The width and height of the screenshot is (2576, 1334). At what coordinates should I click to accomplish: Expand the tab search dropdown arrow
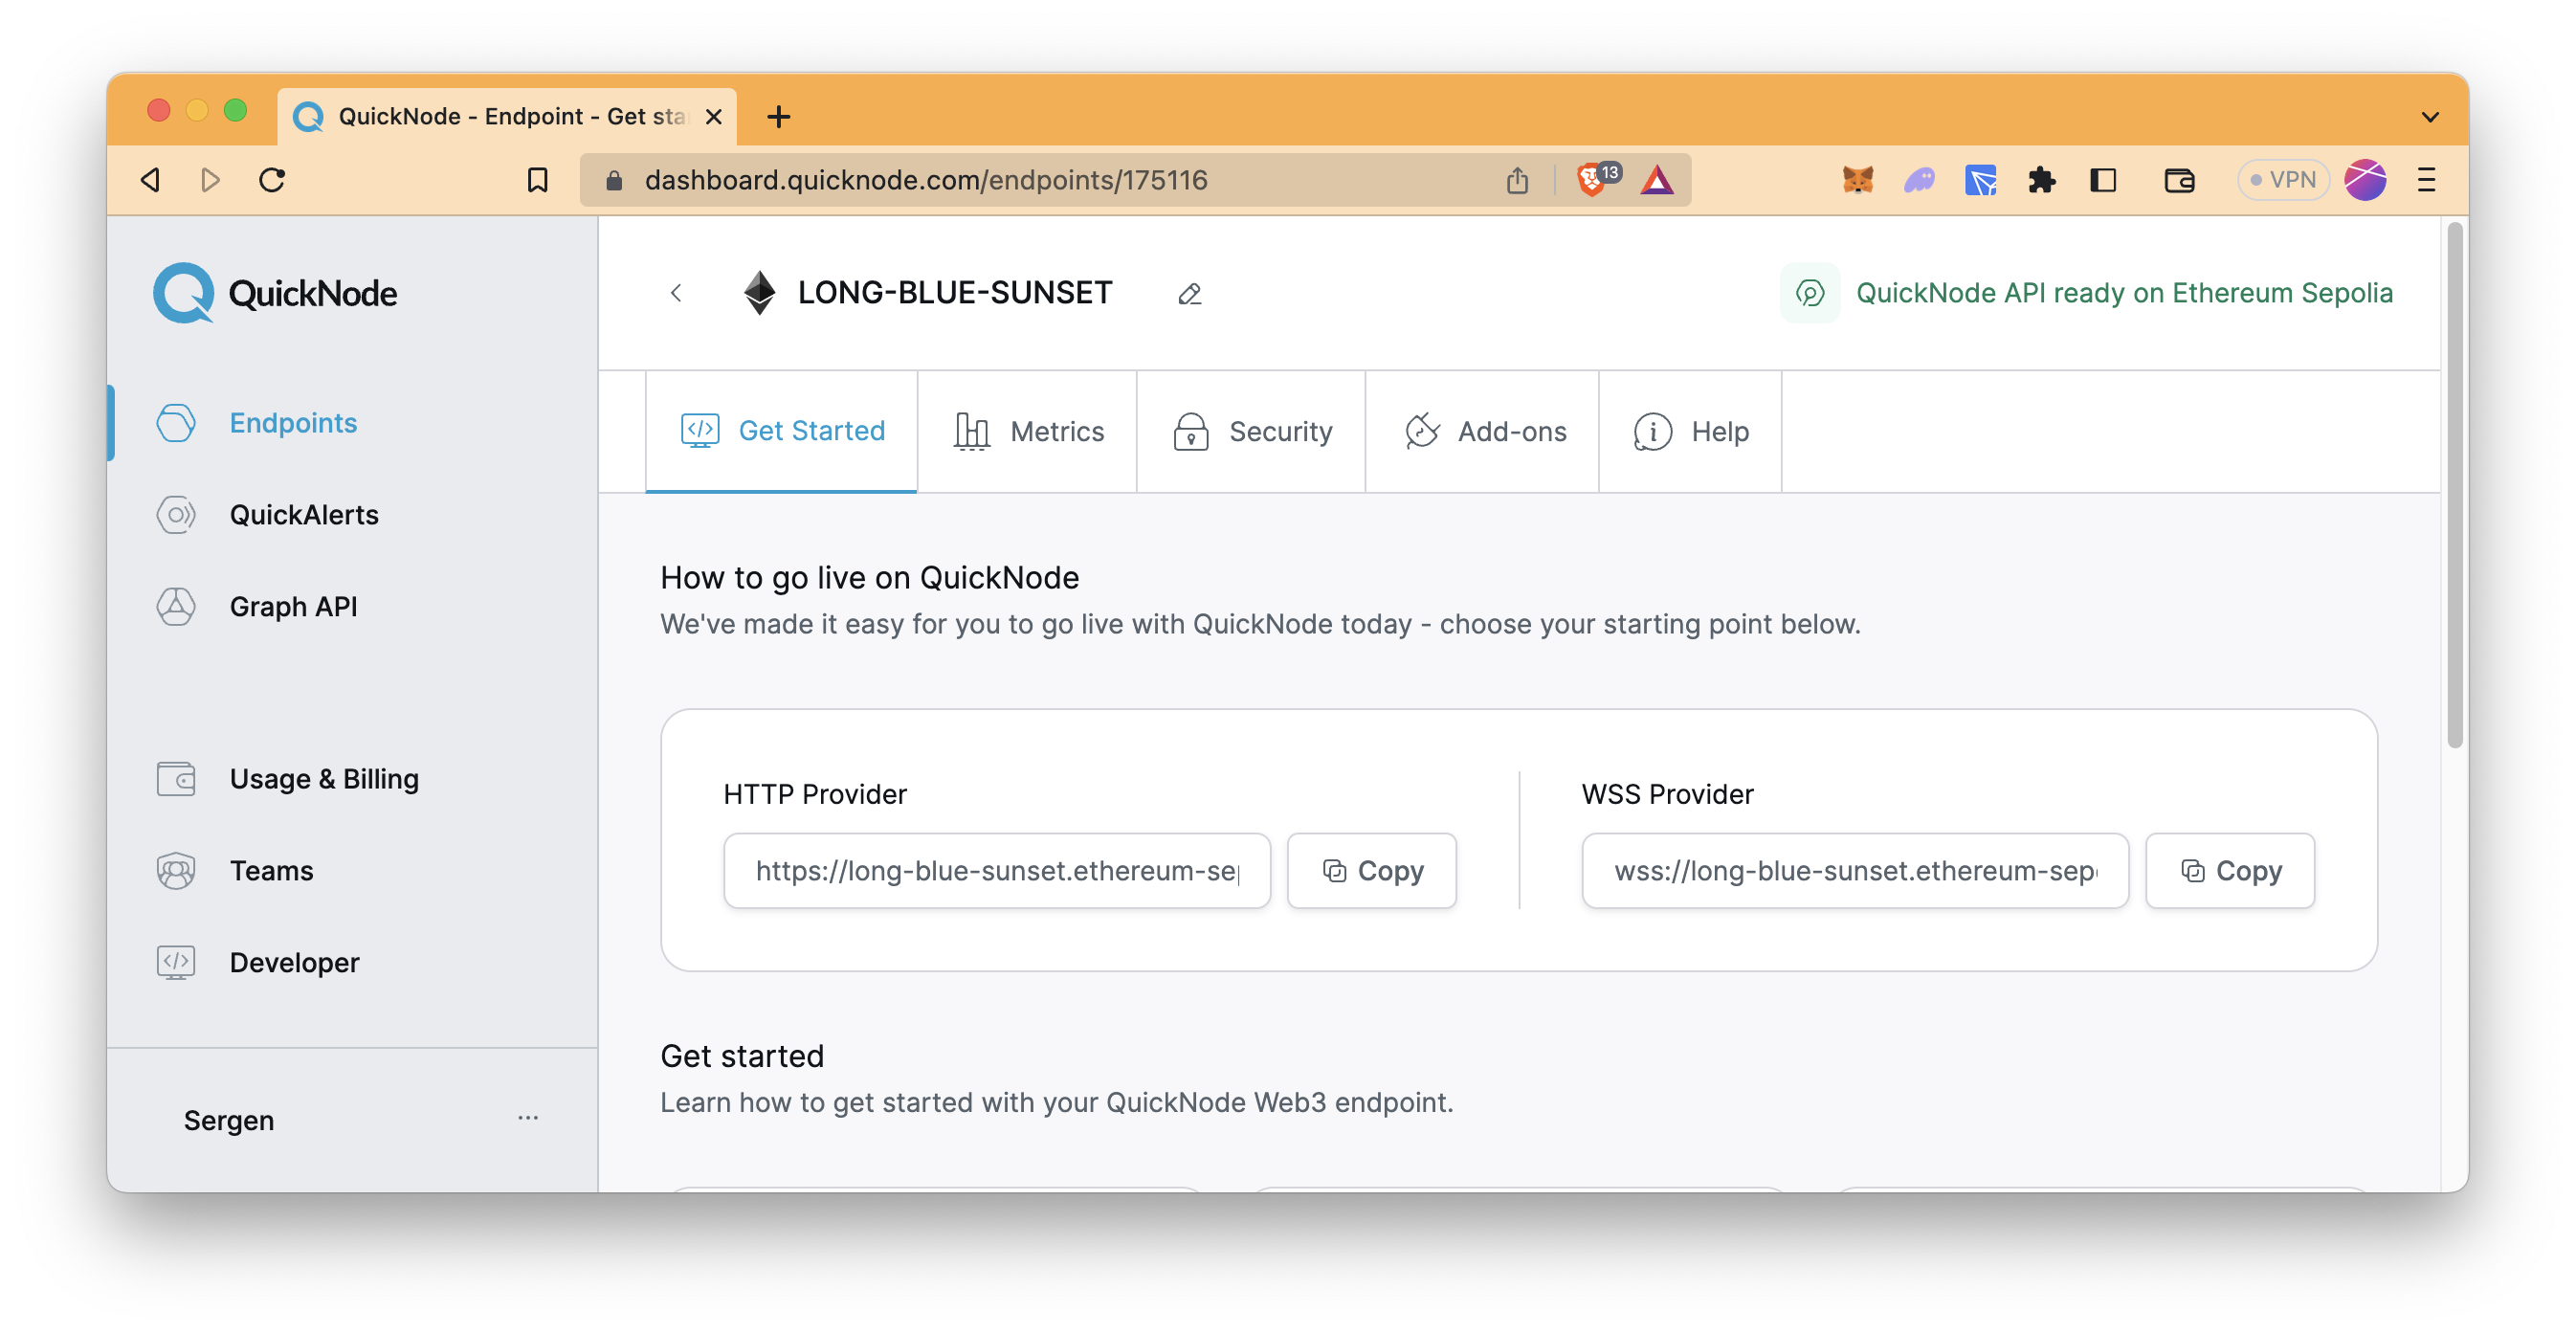coord(2430,117)
